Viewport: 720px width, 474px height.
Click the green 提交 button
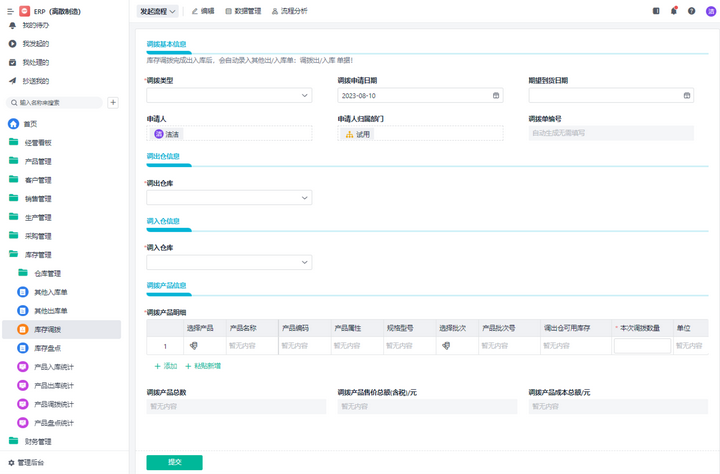point(174,462)
